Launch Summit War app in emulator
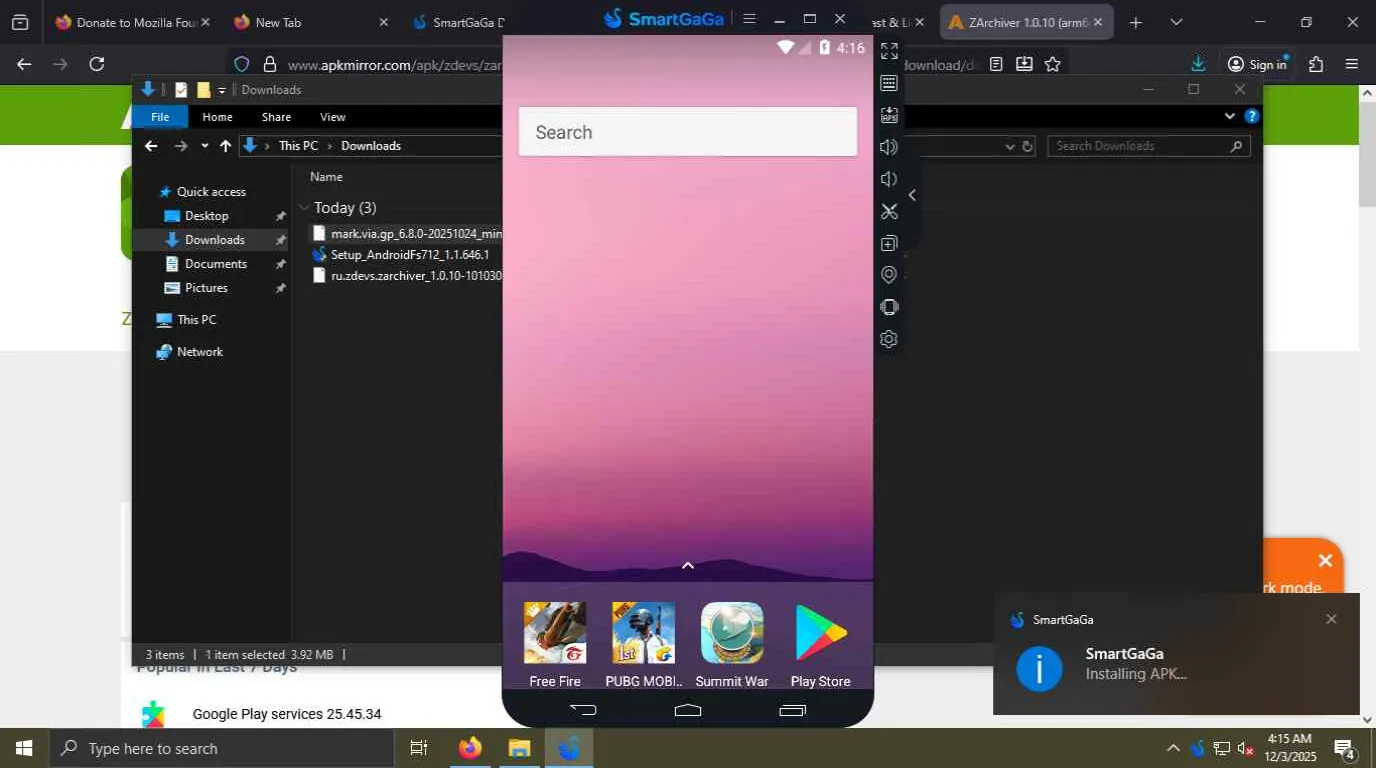Screen dimensions: 1376x768 click(x=732, y=645)
